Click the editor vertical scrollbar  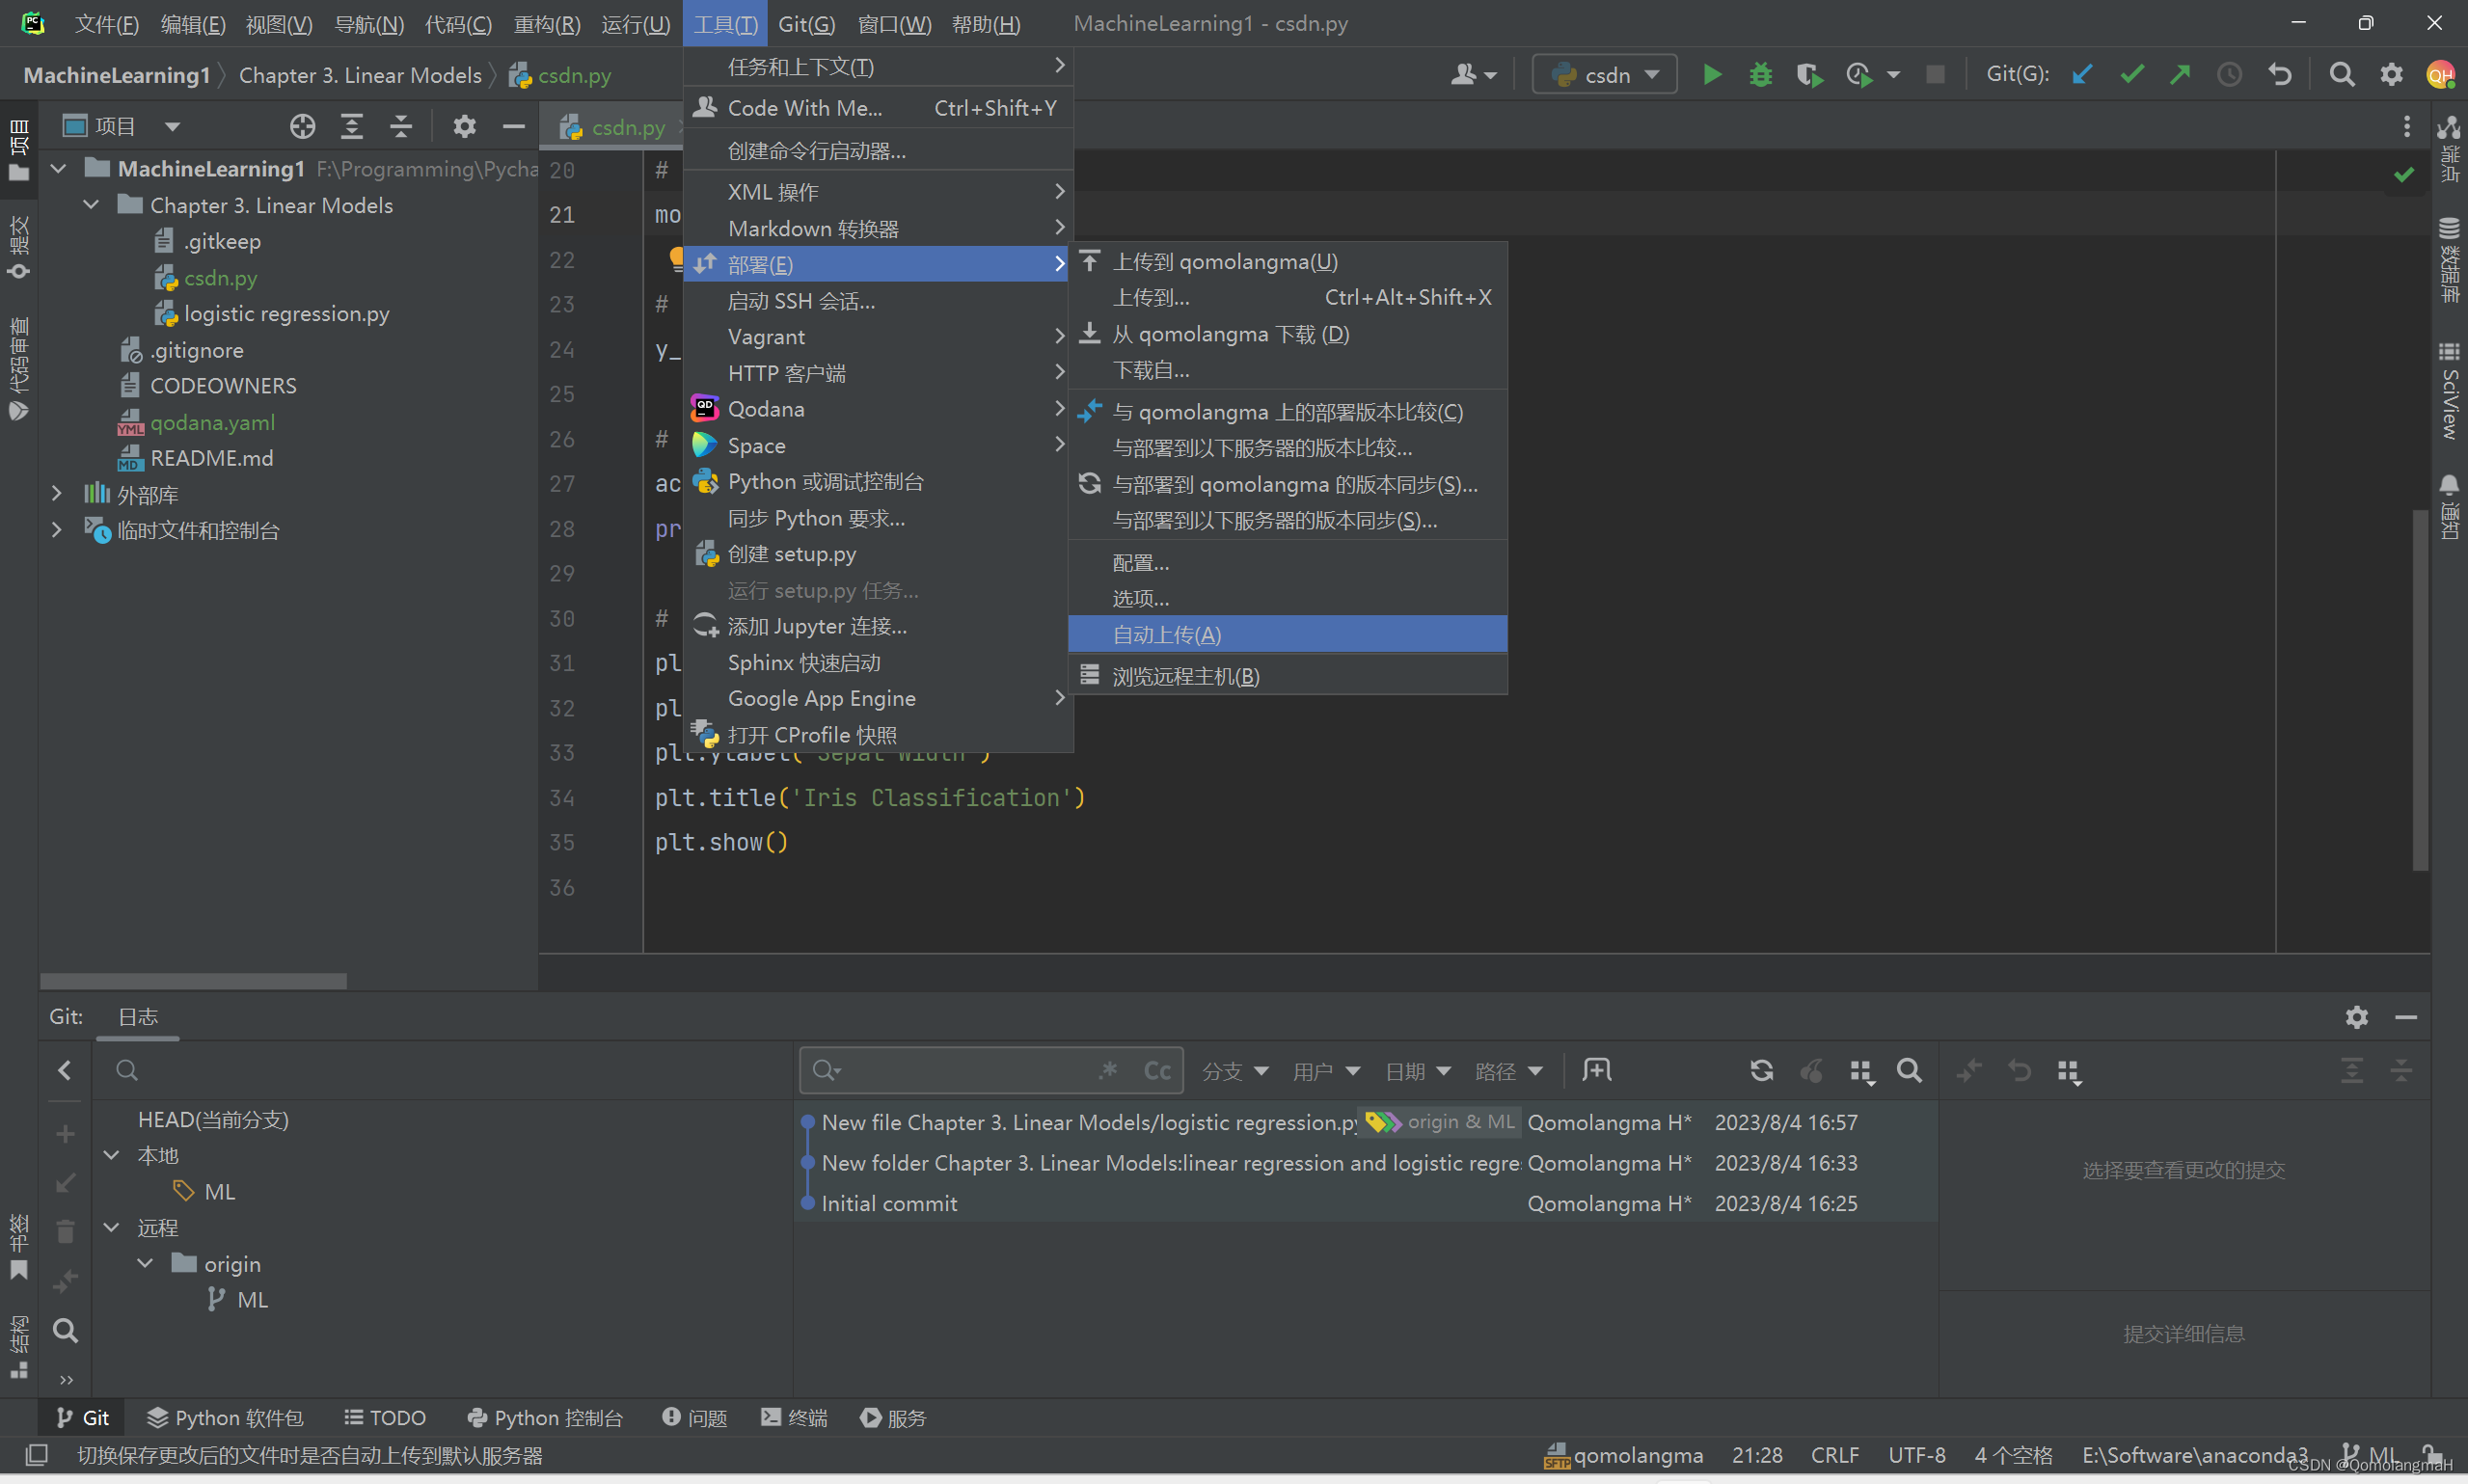(2419, 690)
